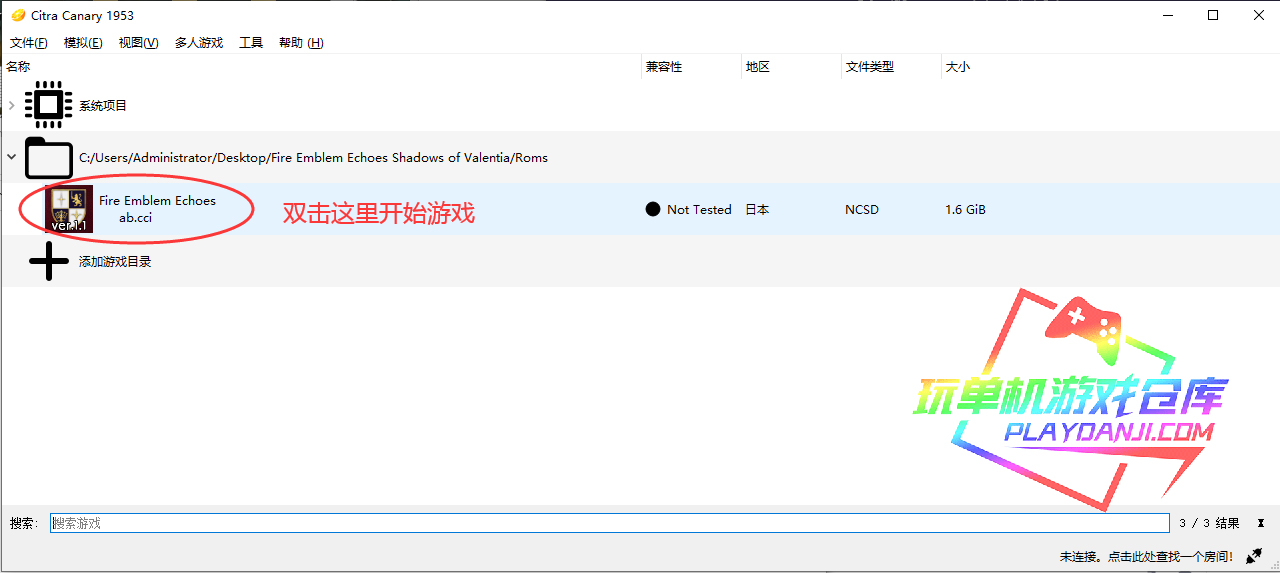Open the 工具 menu
This screenshot has height=573, width=1280.
tap(250, 43)
